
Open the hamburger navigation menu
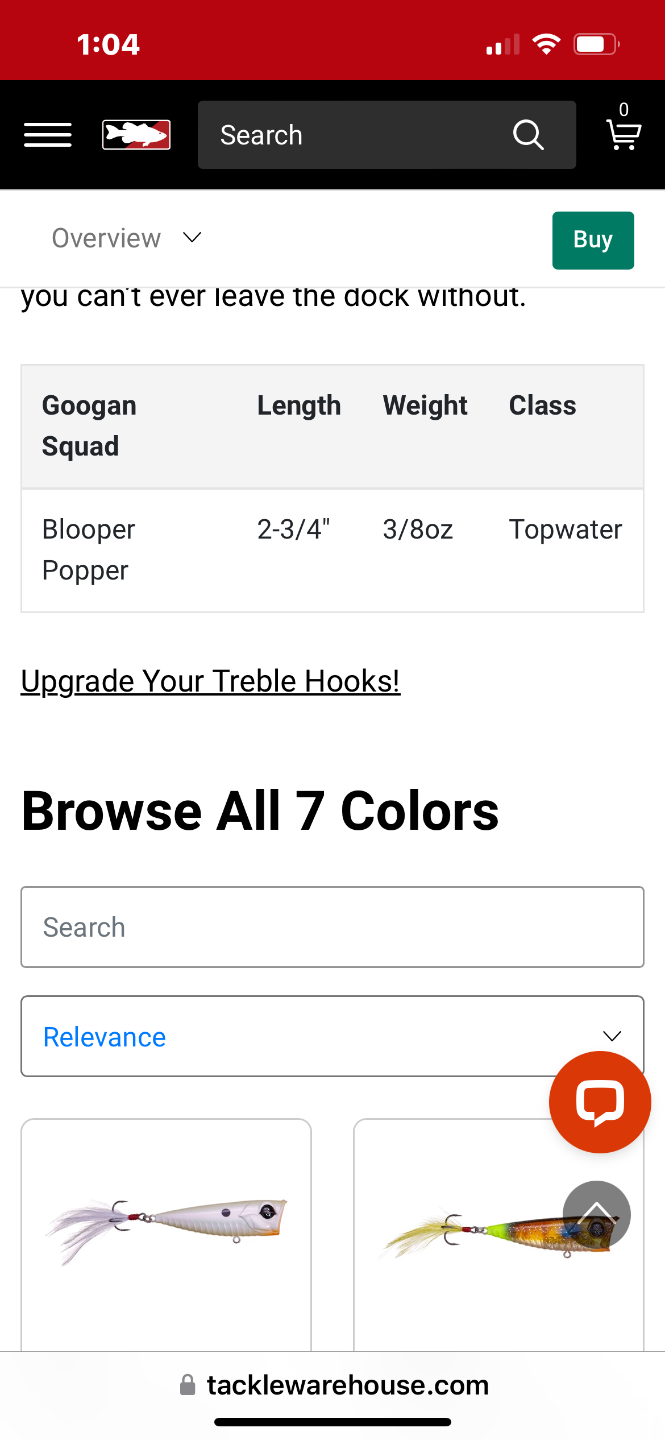coord(48,135)
